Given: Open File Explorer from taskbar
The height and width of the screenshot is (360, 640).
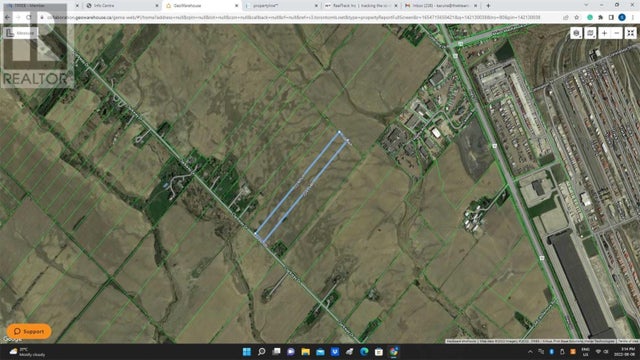Looking at the screenshot, I should pyautogui.click(x=306, y=351).
